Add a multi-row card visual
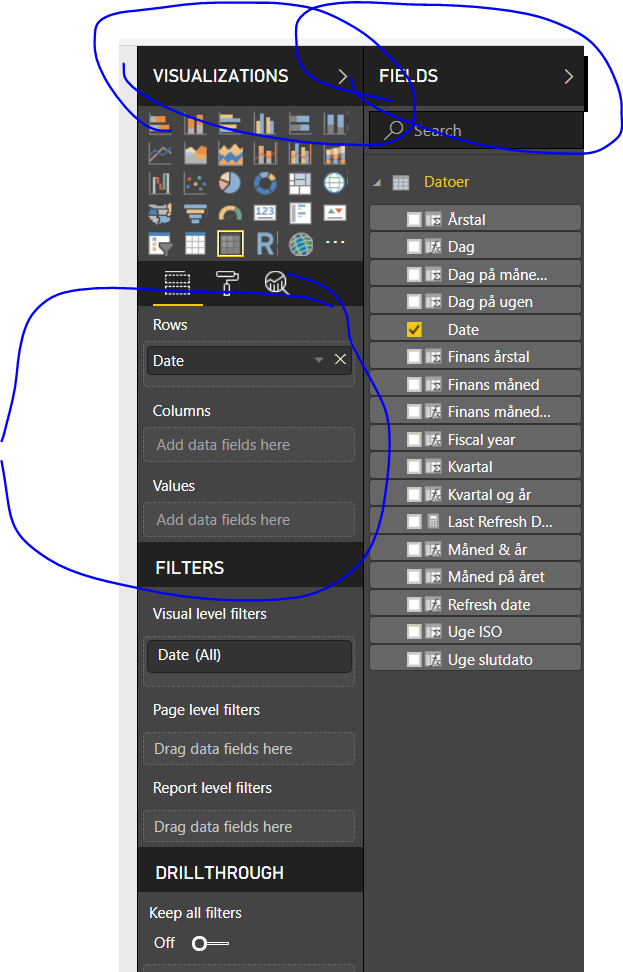Viewport: 623px width, 972px height. [x=300, y=214]
